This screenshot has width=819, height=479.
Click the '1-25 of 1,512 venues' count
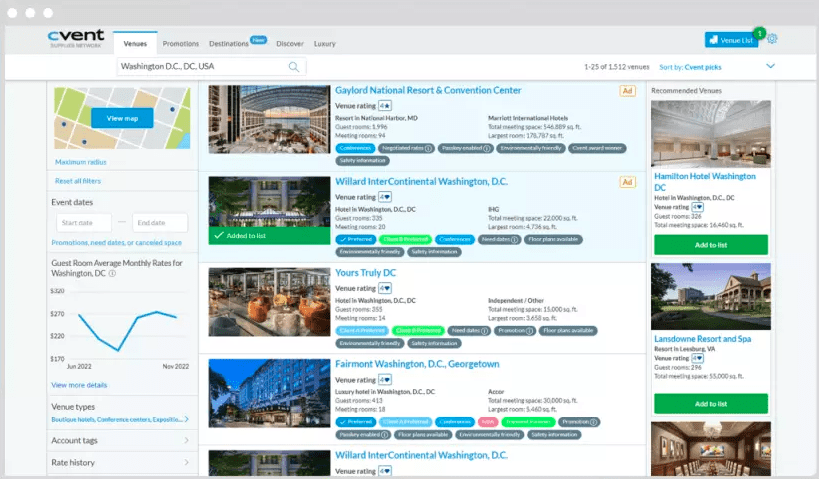[x=616, y=67]
